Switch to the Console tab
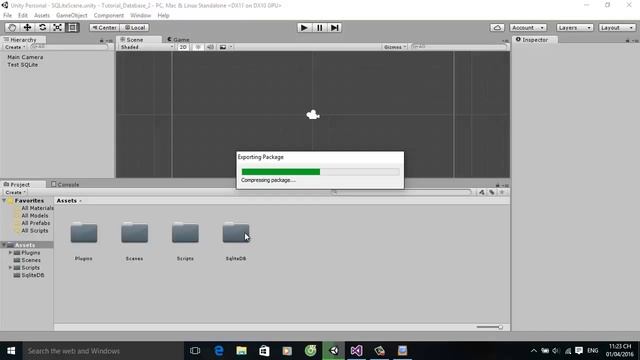Image resolution: width=640 pixels, height=360 pixels. (65, 184)
